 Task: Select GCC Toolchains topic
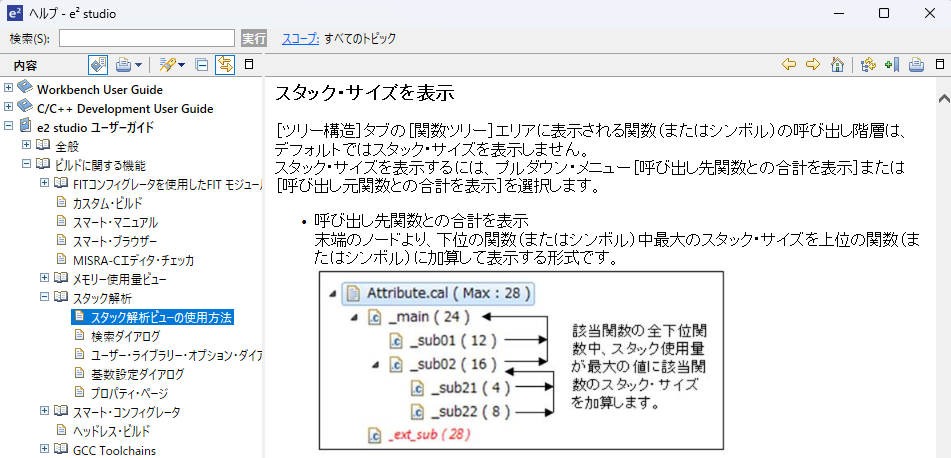(x=114, y=451)
